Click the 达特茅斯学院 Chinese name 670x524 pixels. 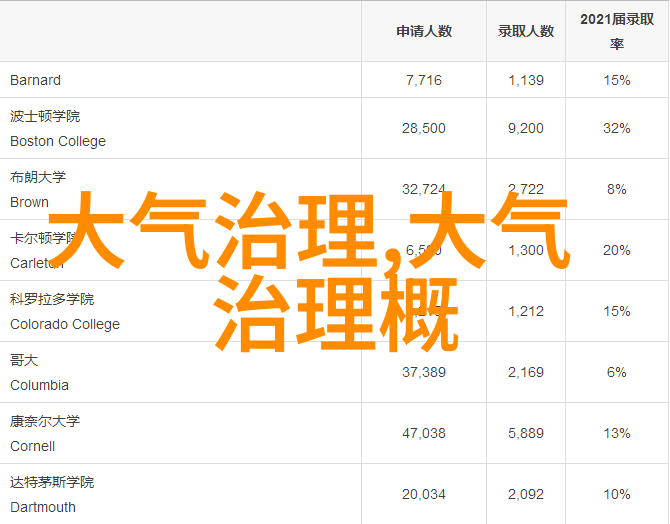click(52, 483)
